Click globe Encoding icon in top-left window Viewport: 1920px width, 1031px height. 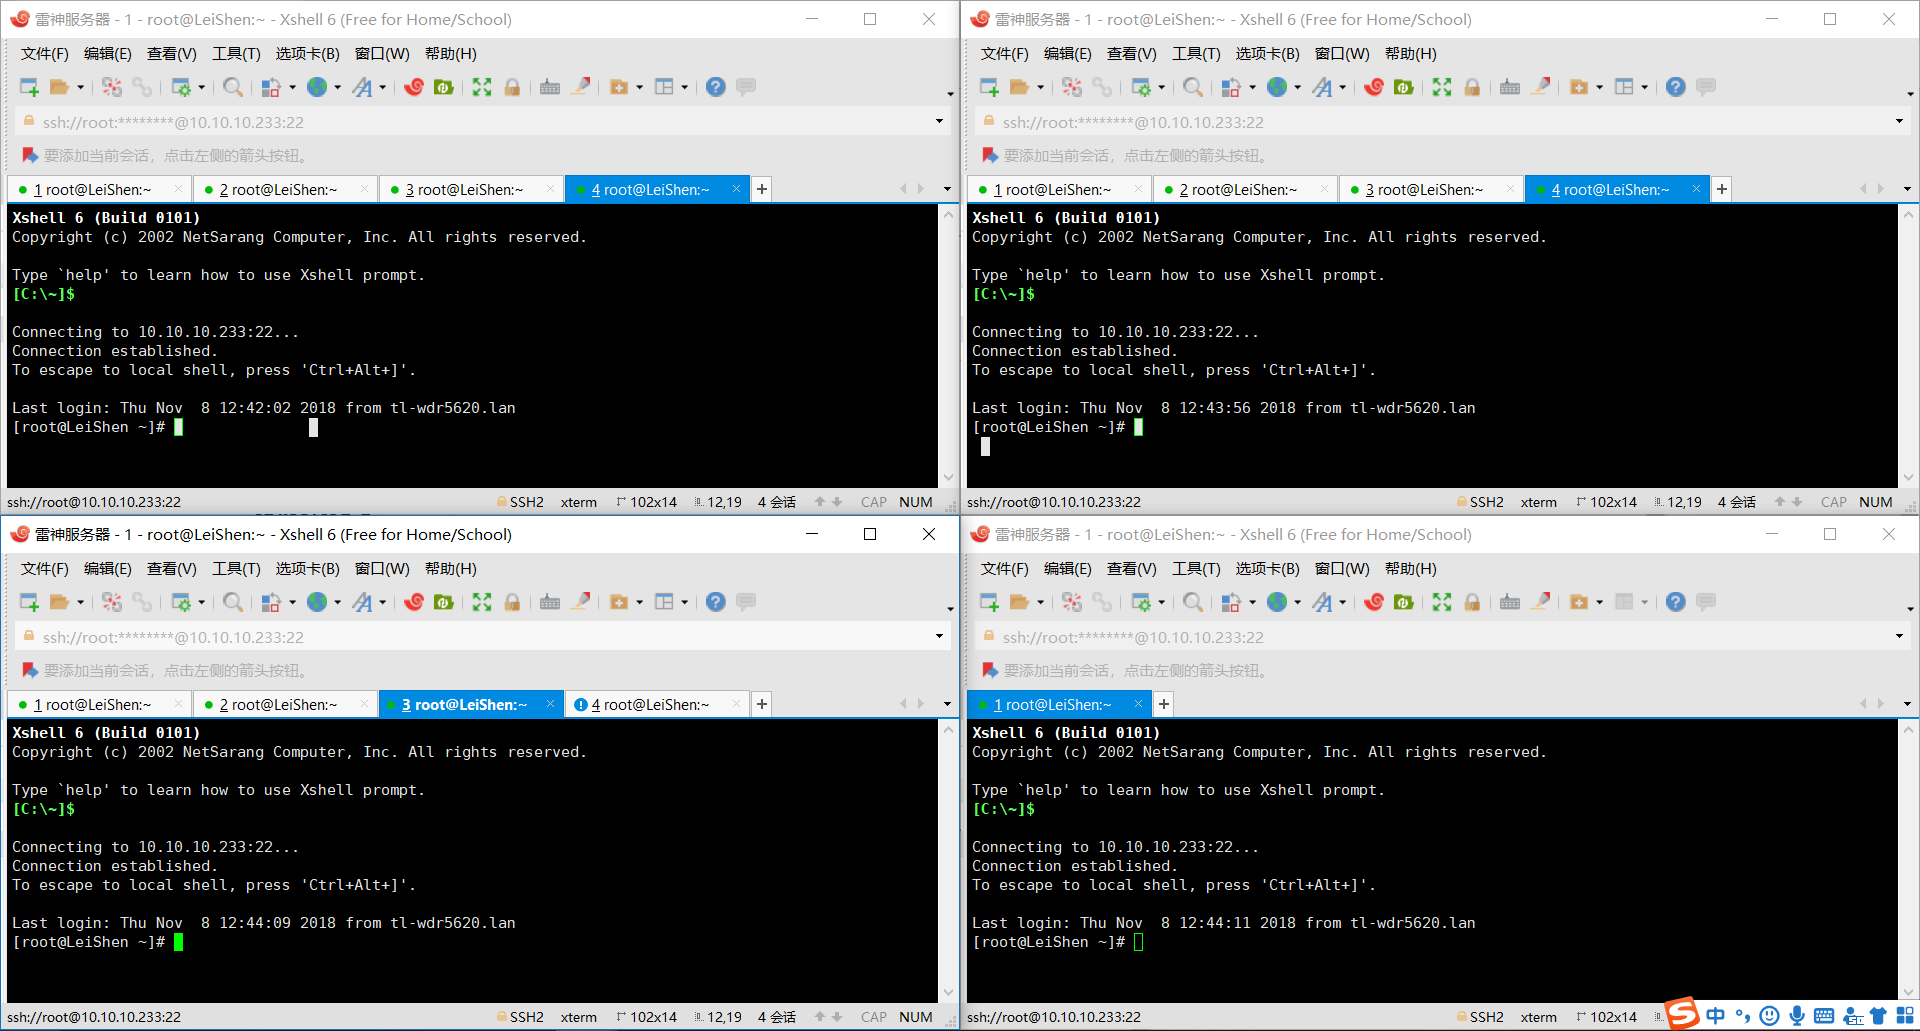pos(317,87)
